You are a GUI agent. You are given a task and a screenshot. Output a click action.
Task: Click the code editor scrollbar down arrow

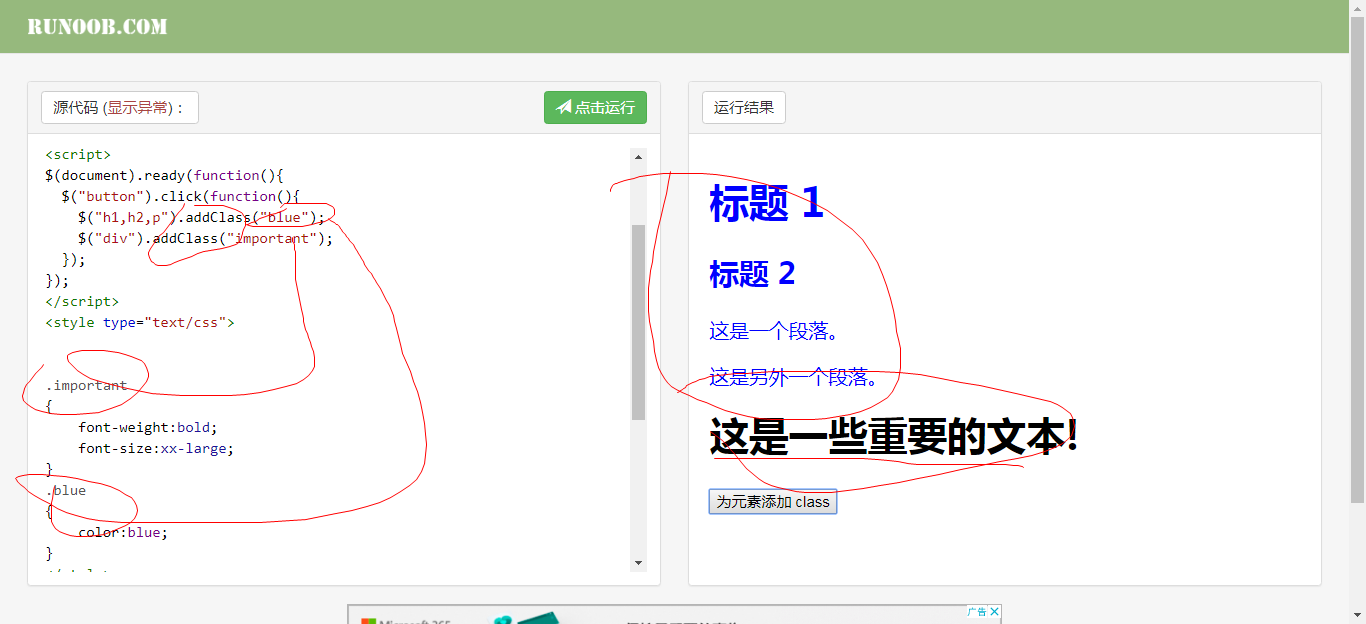click(x=639, y=564)
